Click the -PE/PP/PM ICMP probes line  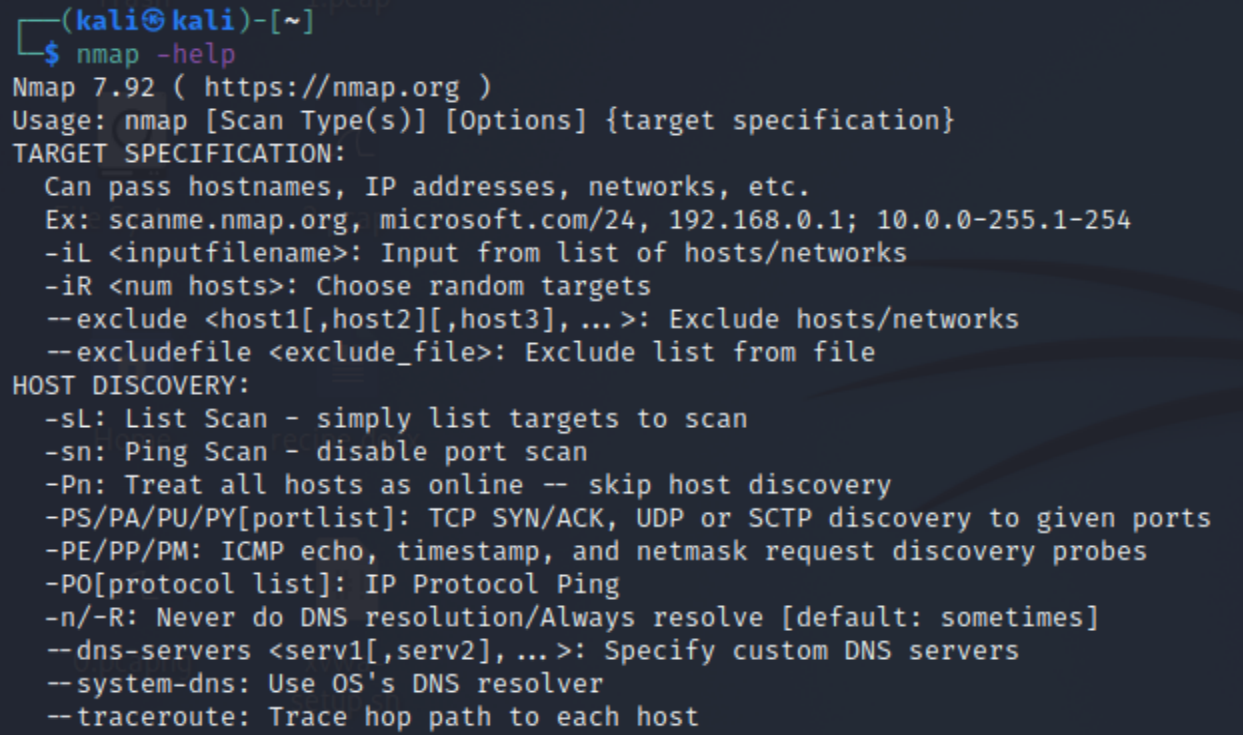pyautogui.click(x=596, y=551)
